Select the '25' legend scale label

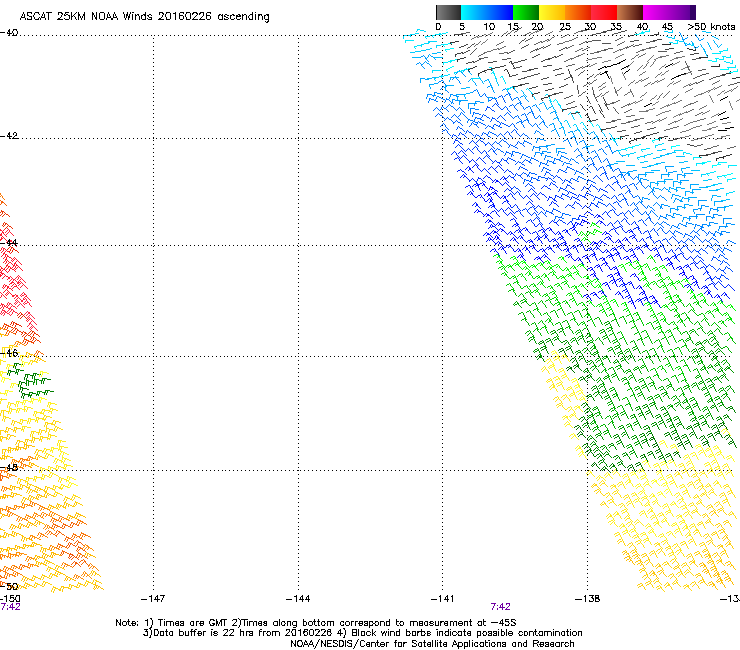click(565, 27)
